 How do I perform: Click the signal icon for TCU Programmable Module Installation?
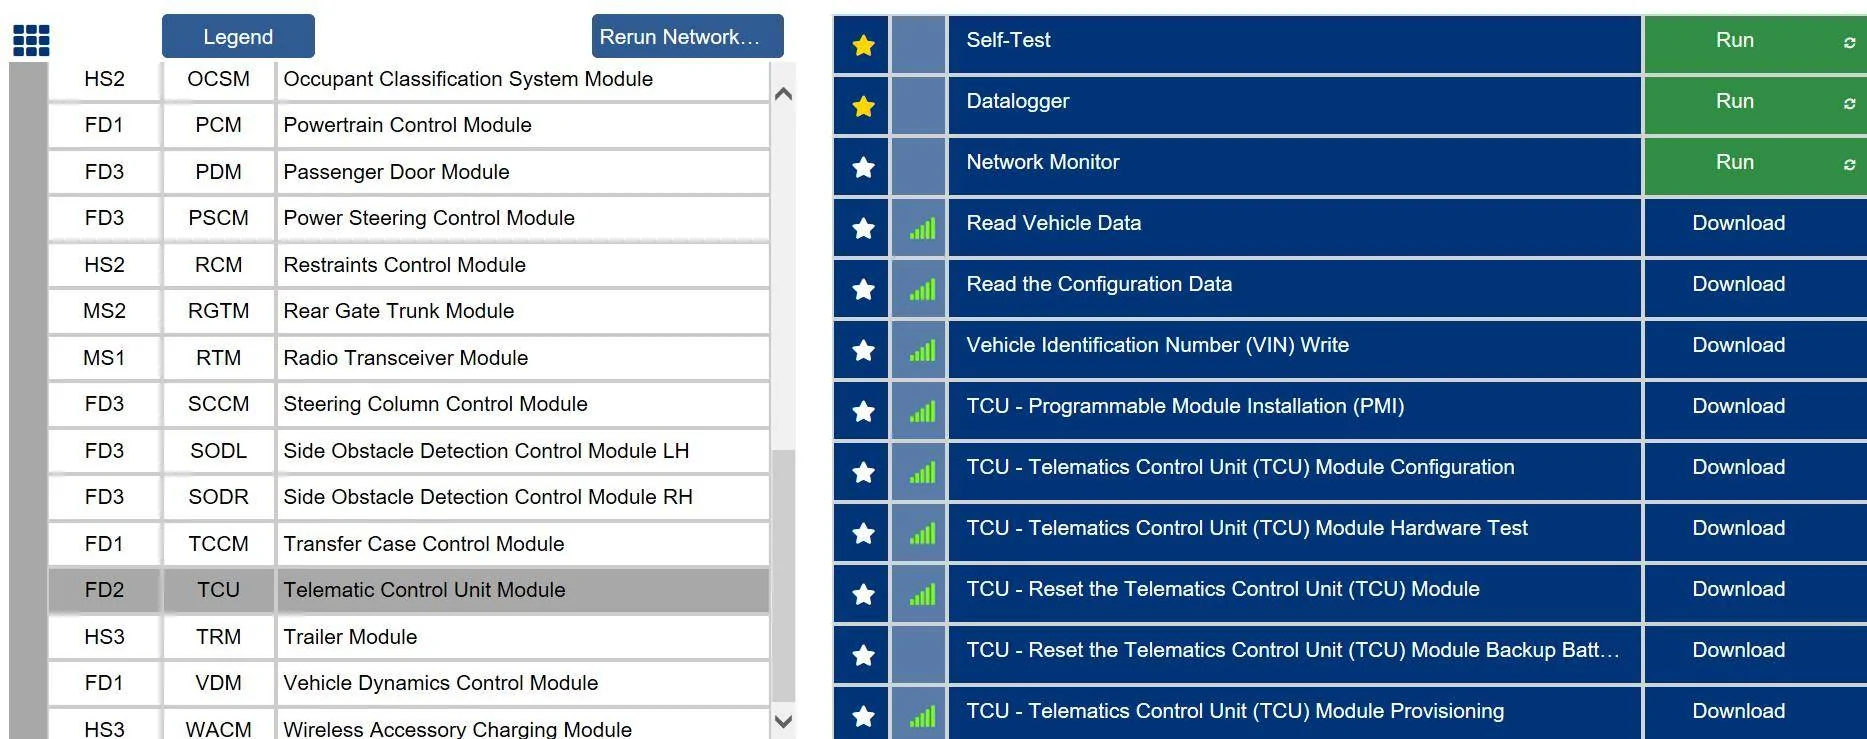click(919, 411)
